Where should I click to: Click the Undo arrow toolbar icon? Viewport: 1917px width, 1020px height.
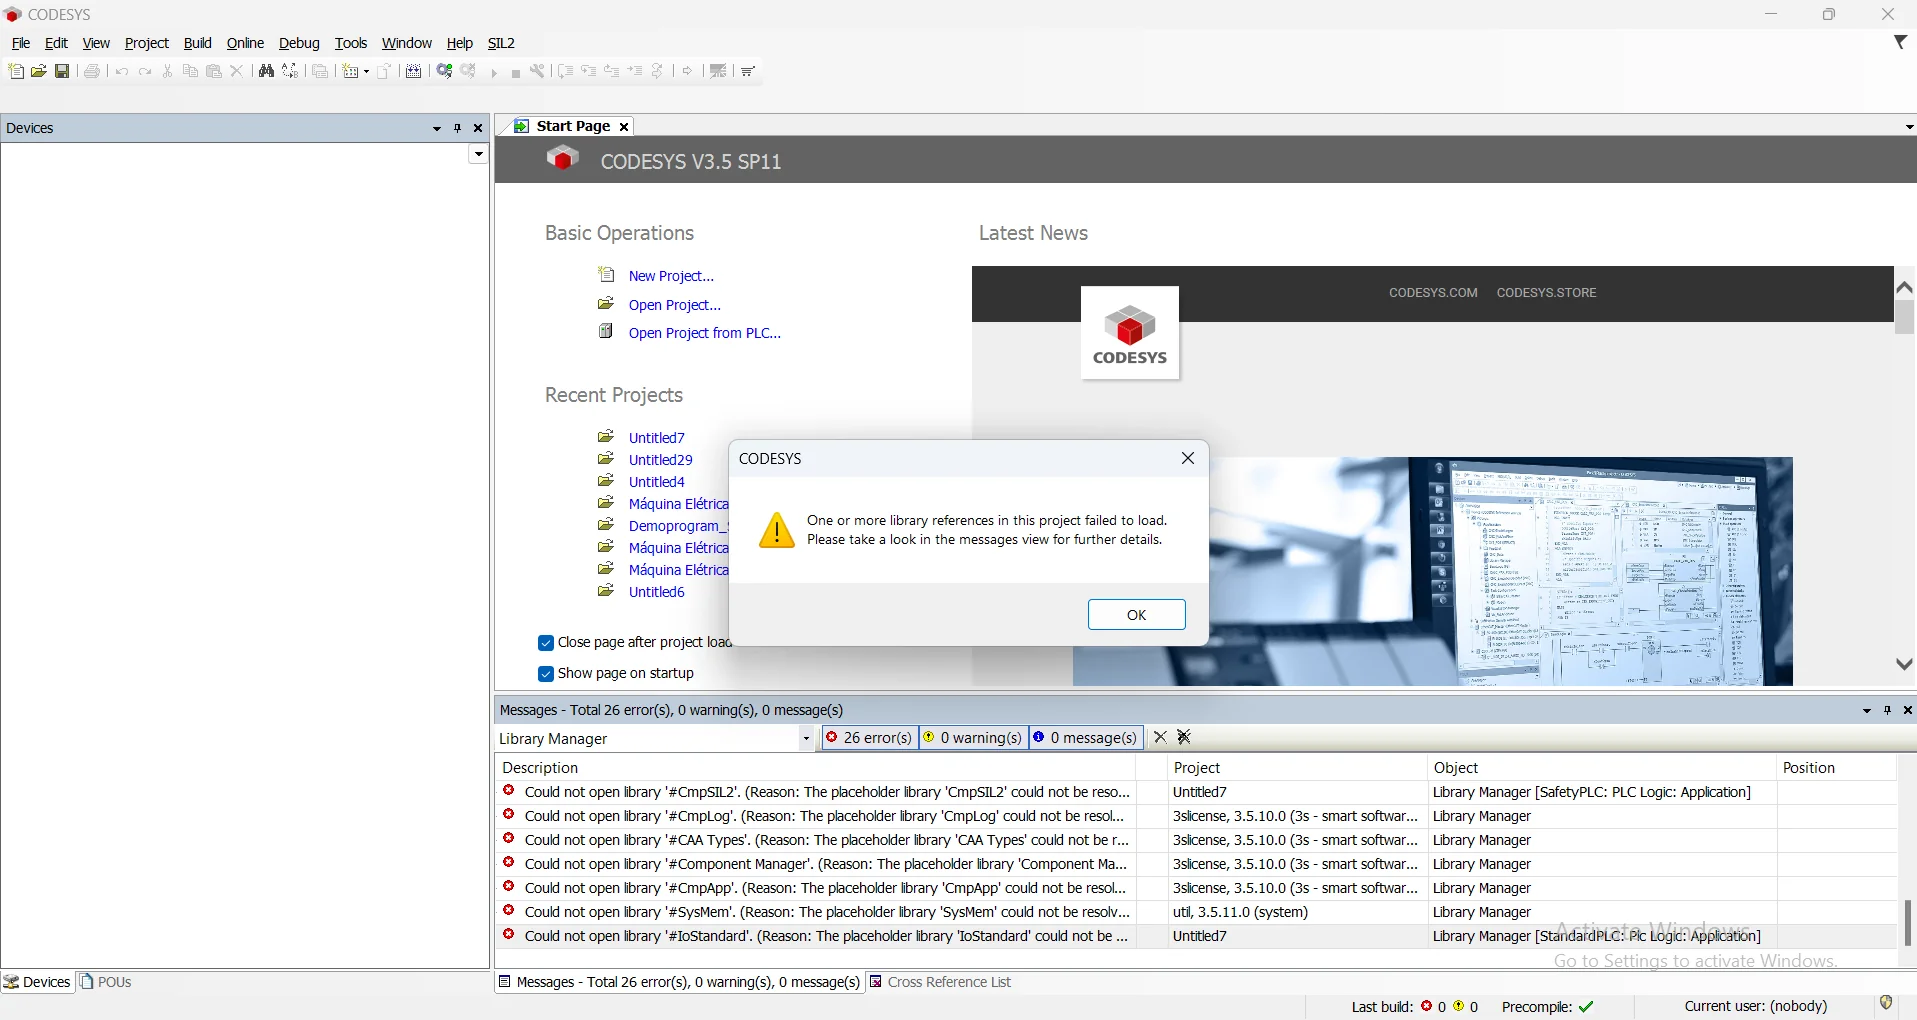(122, 71)
